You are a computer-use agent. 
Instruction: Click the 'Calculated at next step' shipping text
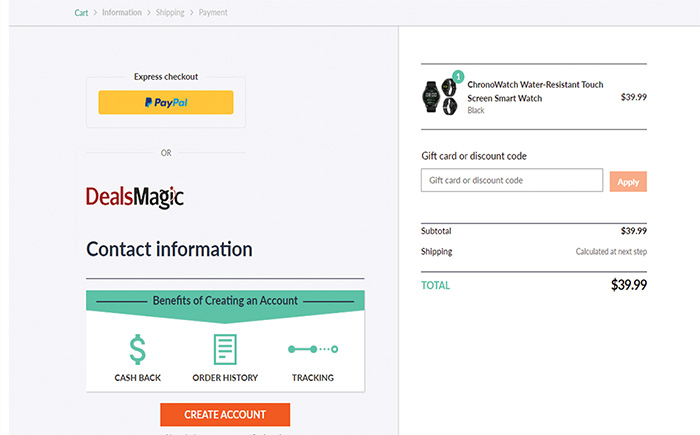tap(611, 252)
